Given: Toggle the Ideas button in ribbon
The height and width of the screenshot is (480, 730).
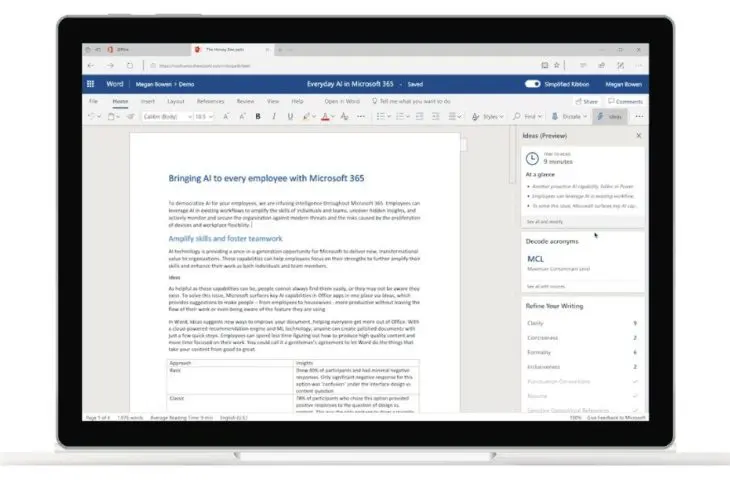Looking at the screenshot, I should 610,116.
